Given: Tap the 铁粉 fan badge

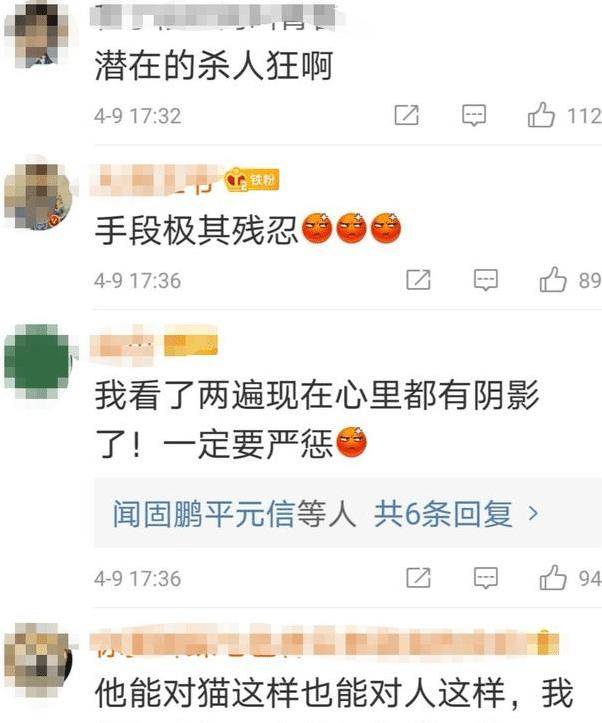Looking at the screenshot, I should pos(252,179).
